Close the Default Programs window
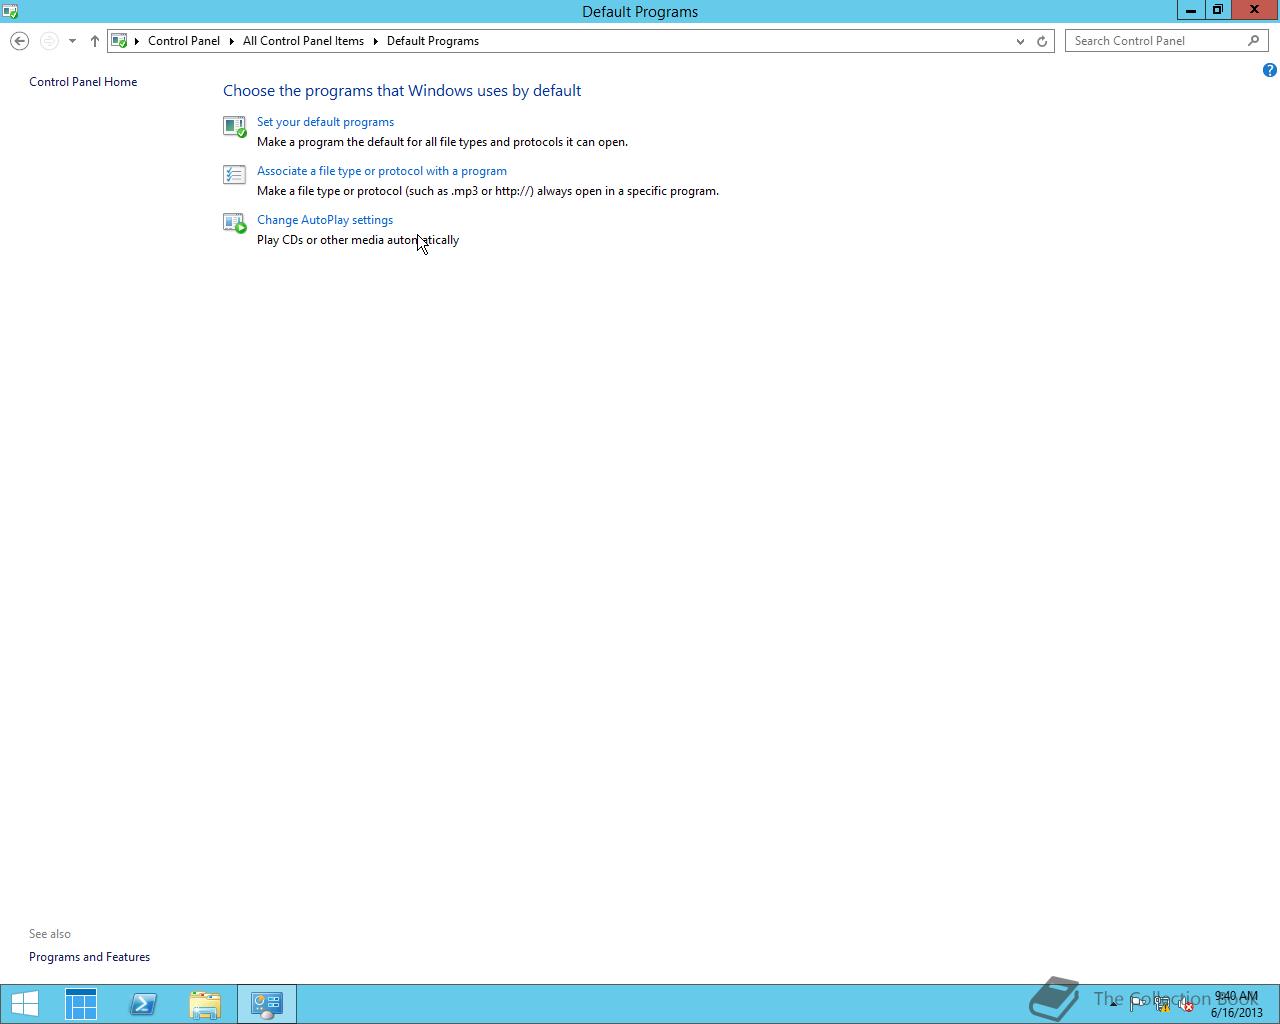 (x=1255, y=10)
